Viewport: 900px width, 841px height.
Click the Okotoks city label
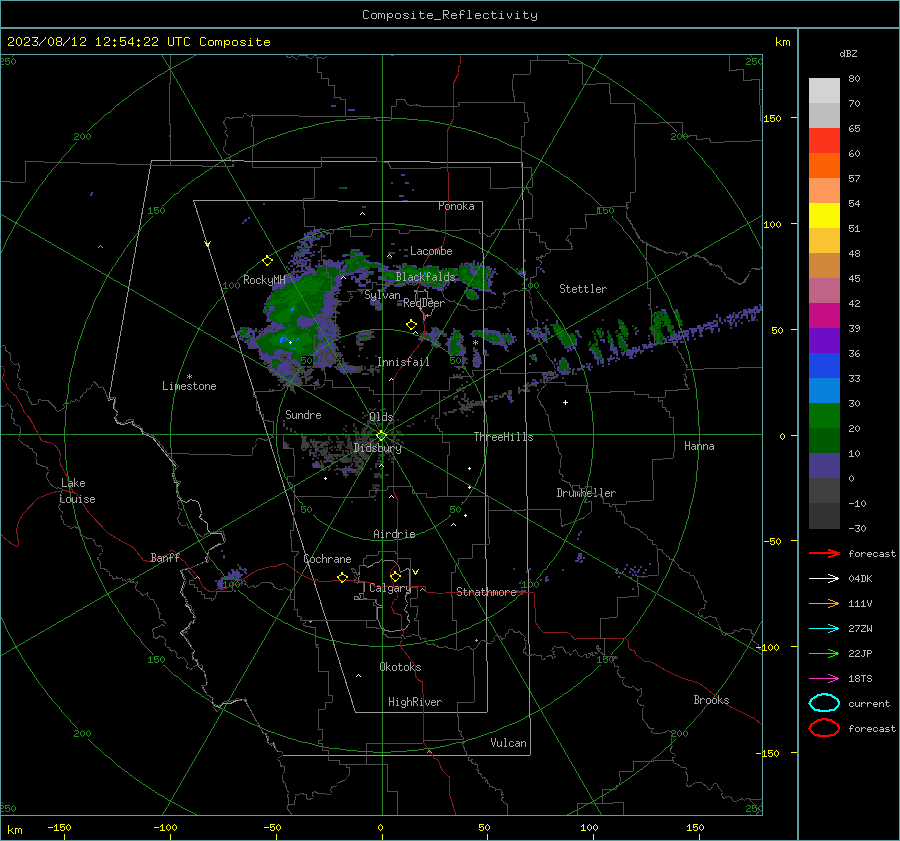[400, 667]
